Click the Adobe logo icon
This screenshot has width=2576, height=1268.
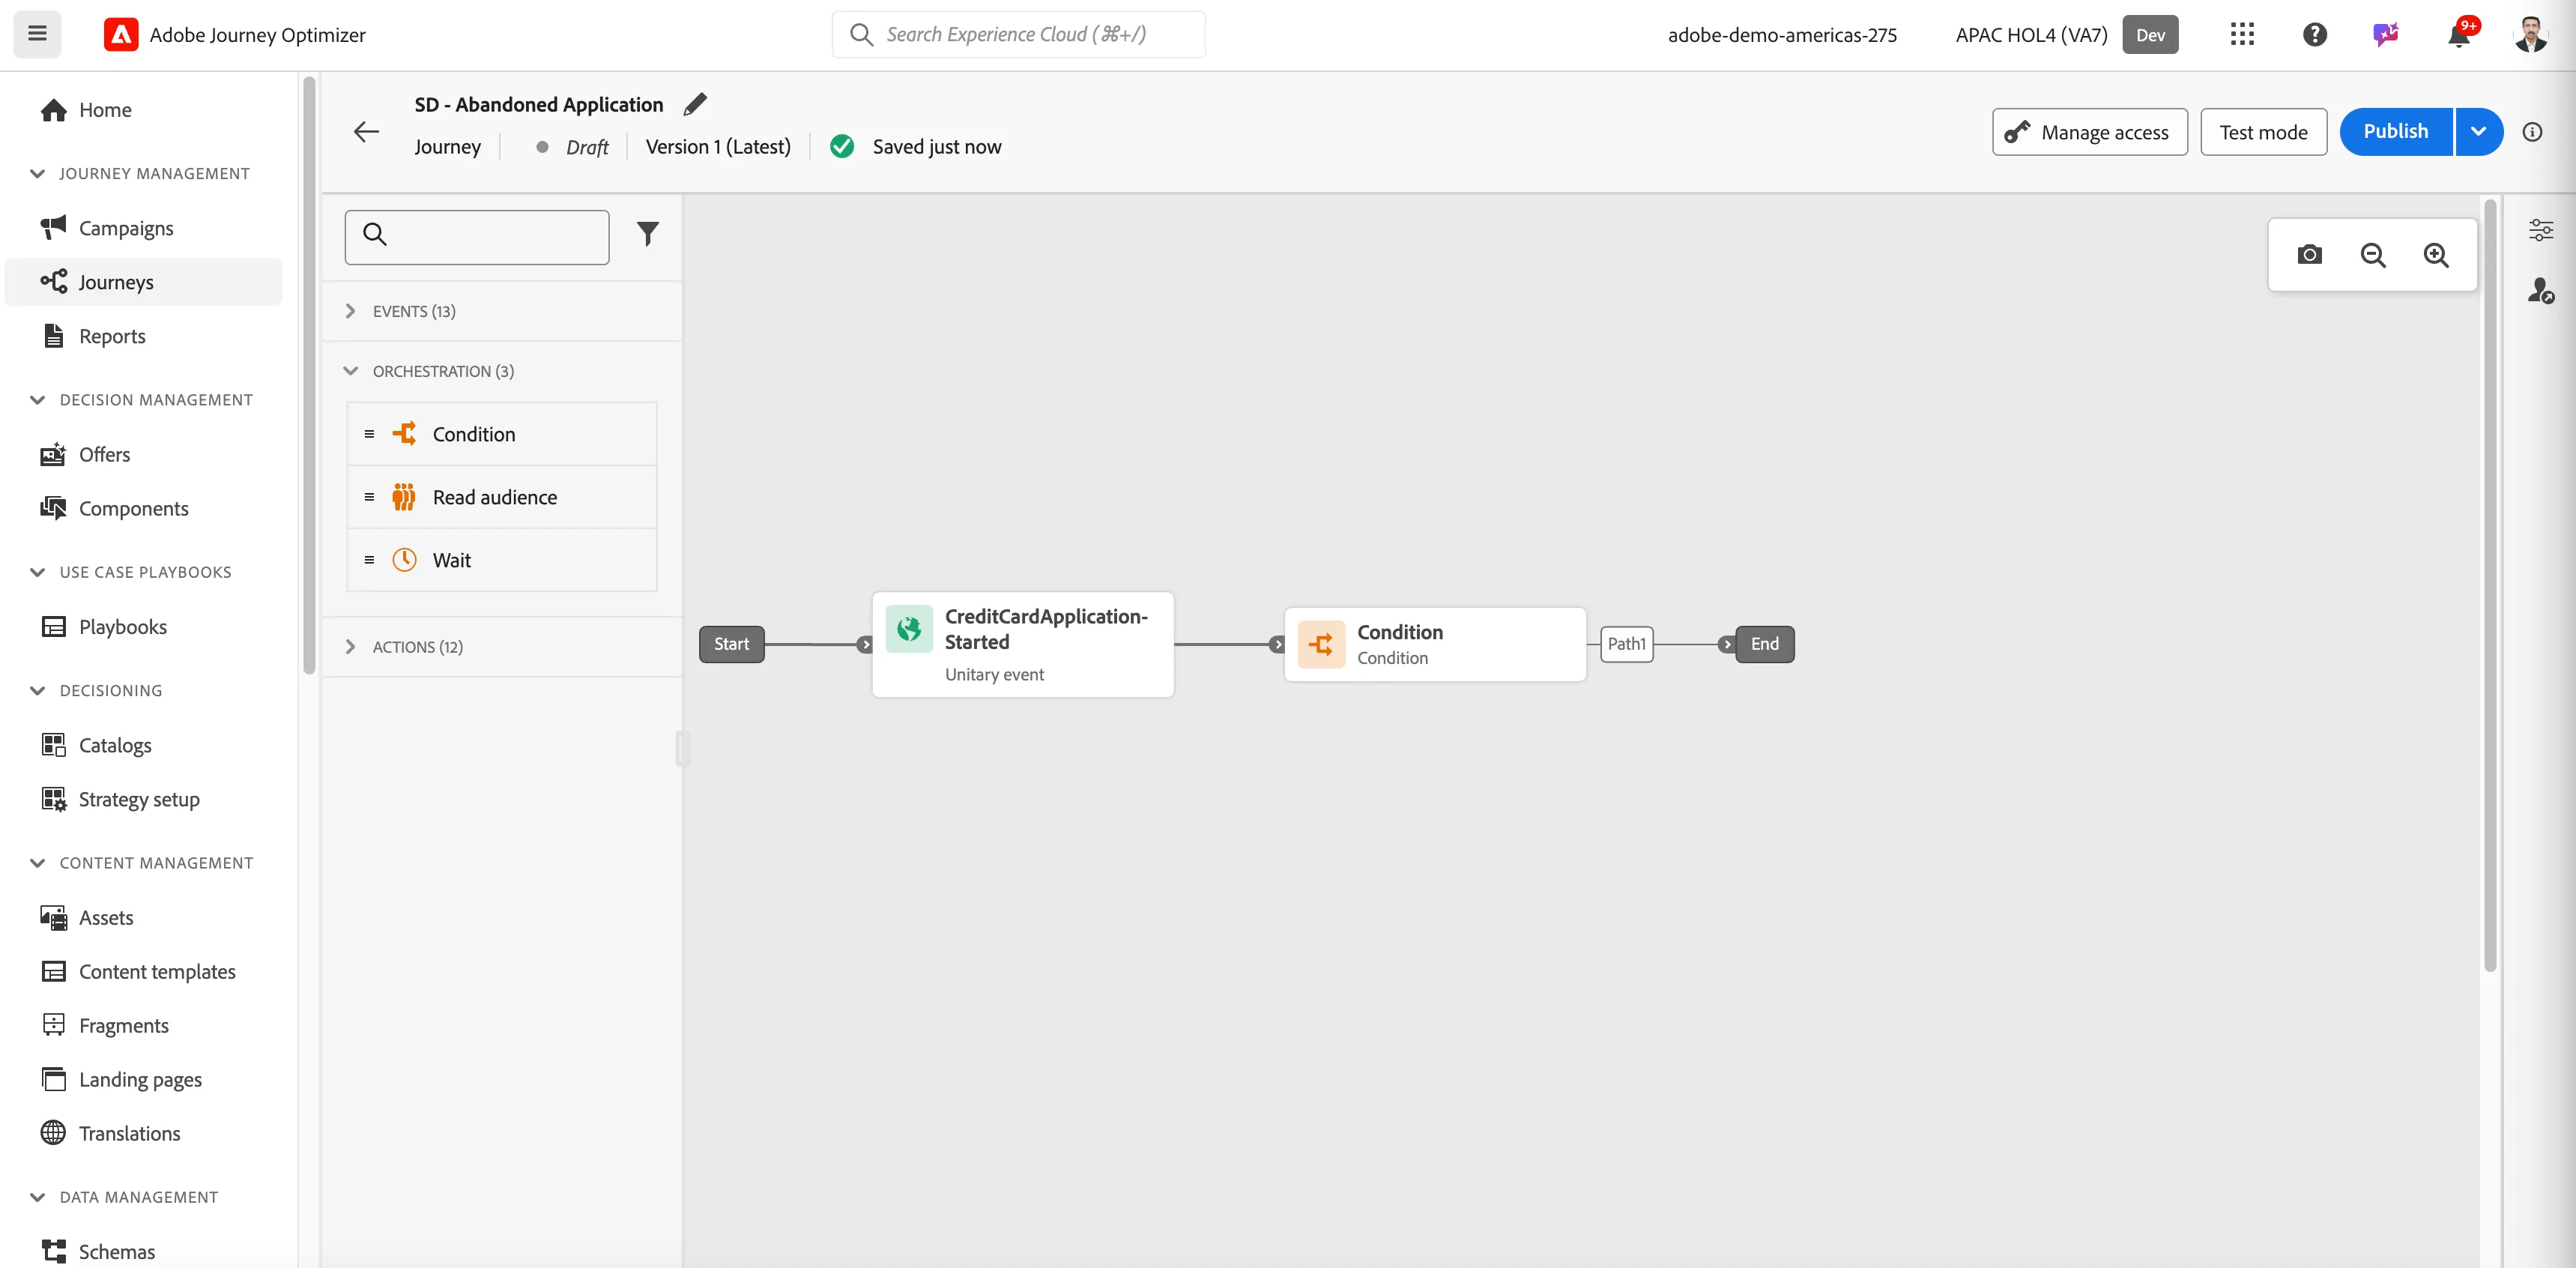point(121,35)
